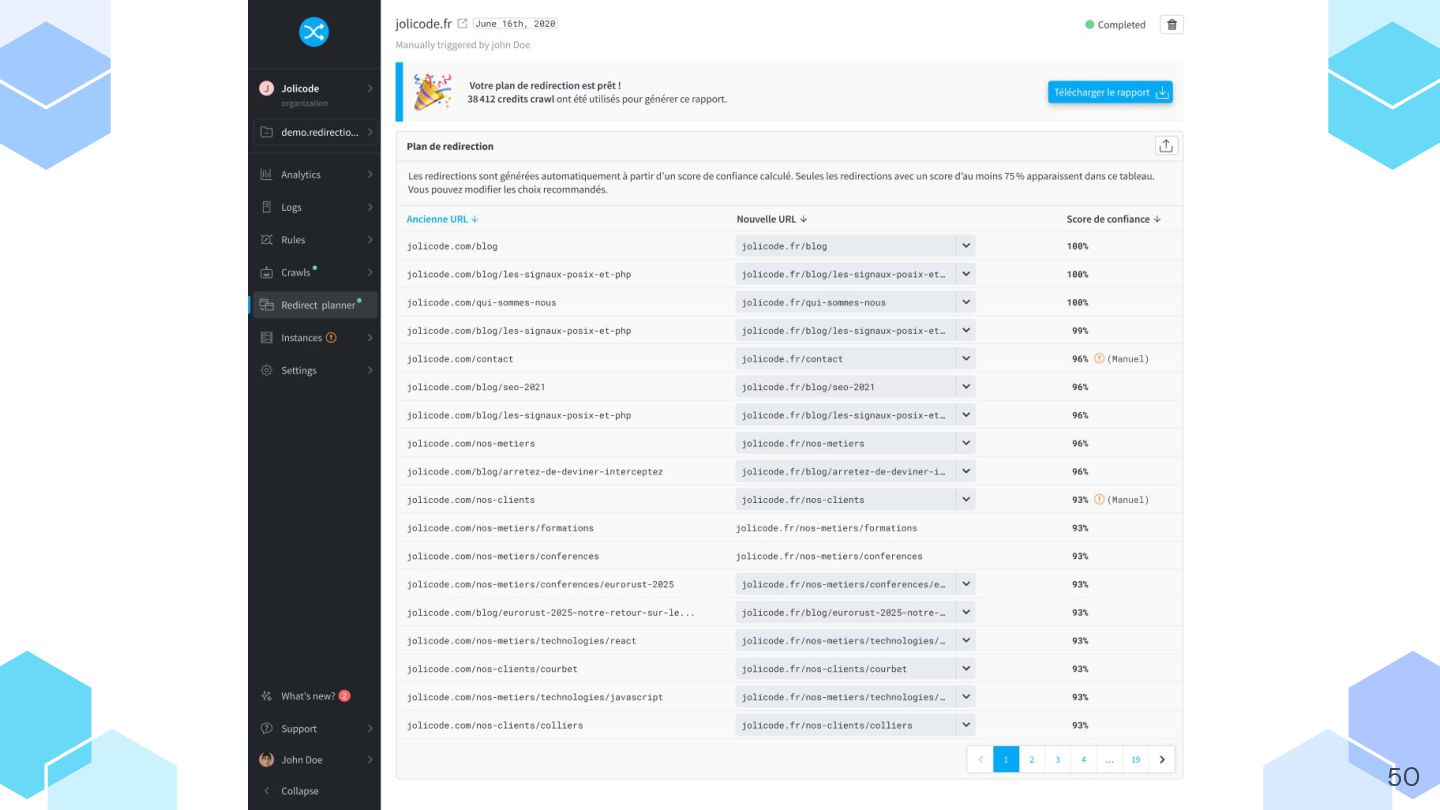Open the Crawls menu
This screenshot has height=810, width=1440.
point(315,272)
